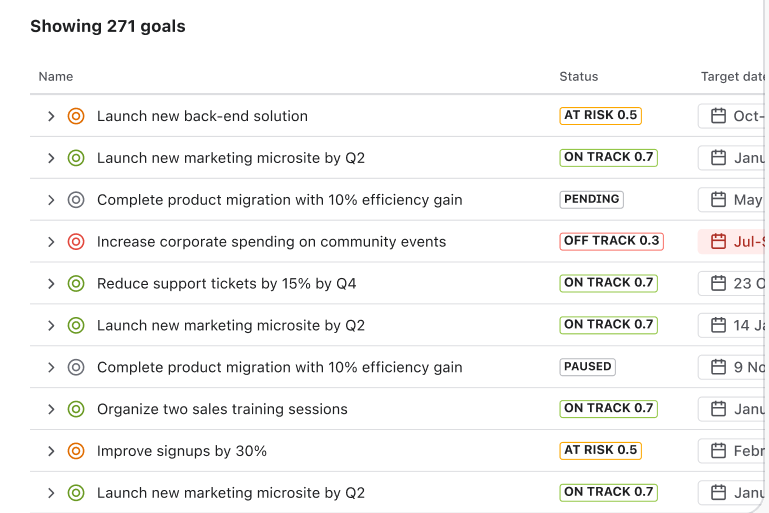This screenshot has height=513, width=769.
Task: Click red goal icon for Increase corporate spending
Action: coord(76,242)
